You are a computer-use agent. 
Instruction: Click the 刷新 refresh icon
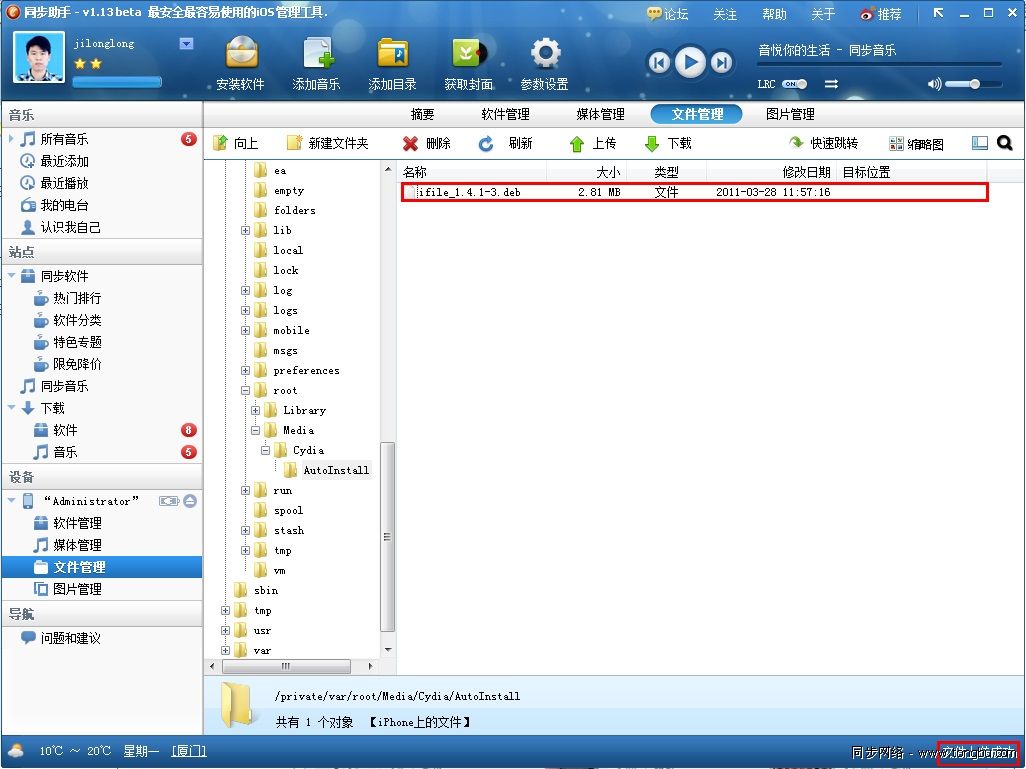[486, 143]
